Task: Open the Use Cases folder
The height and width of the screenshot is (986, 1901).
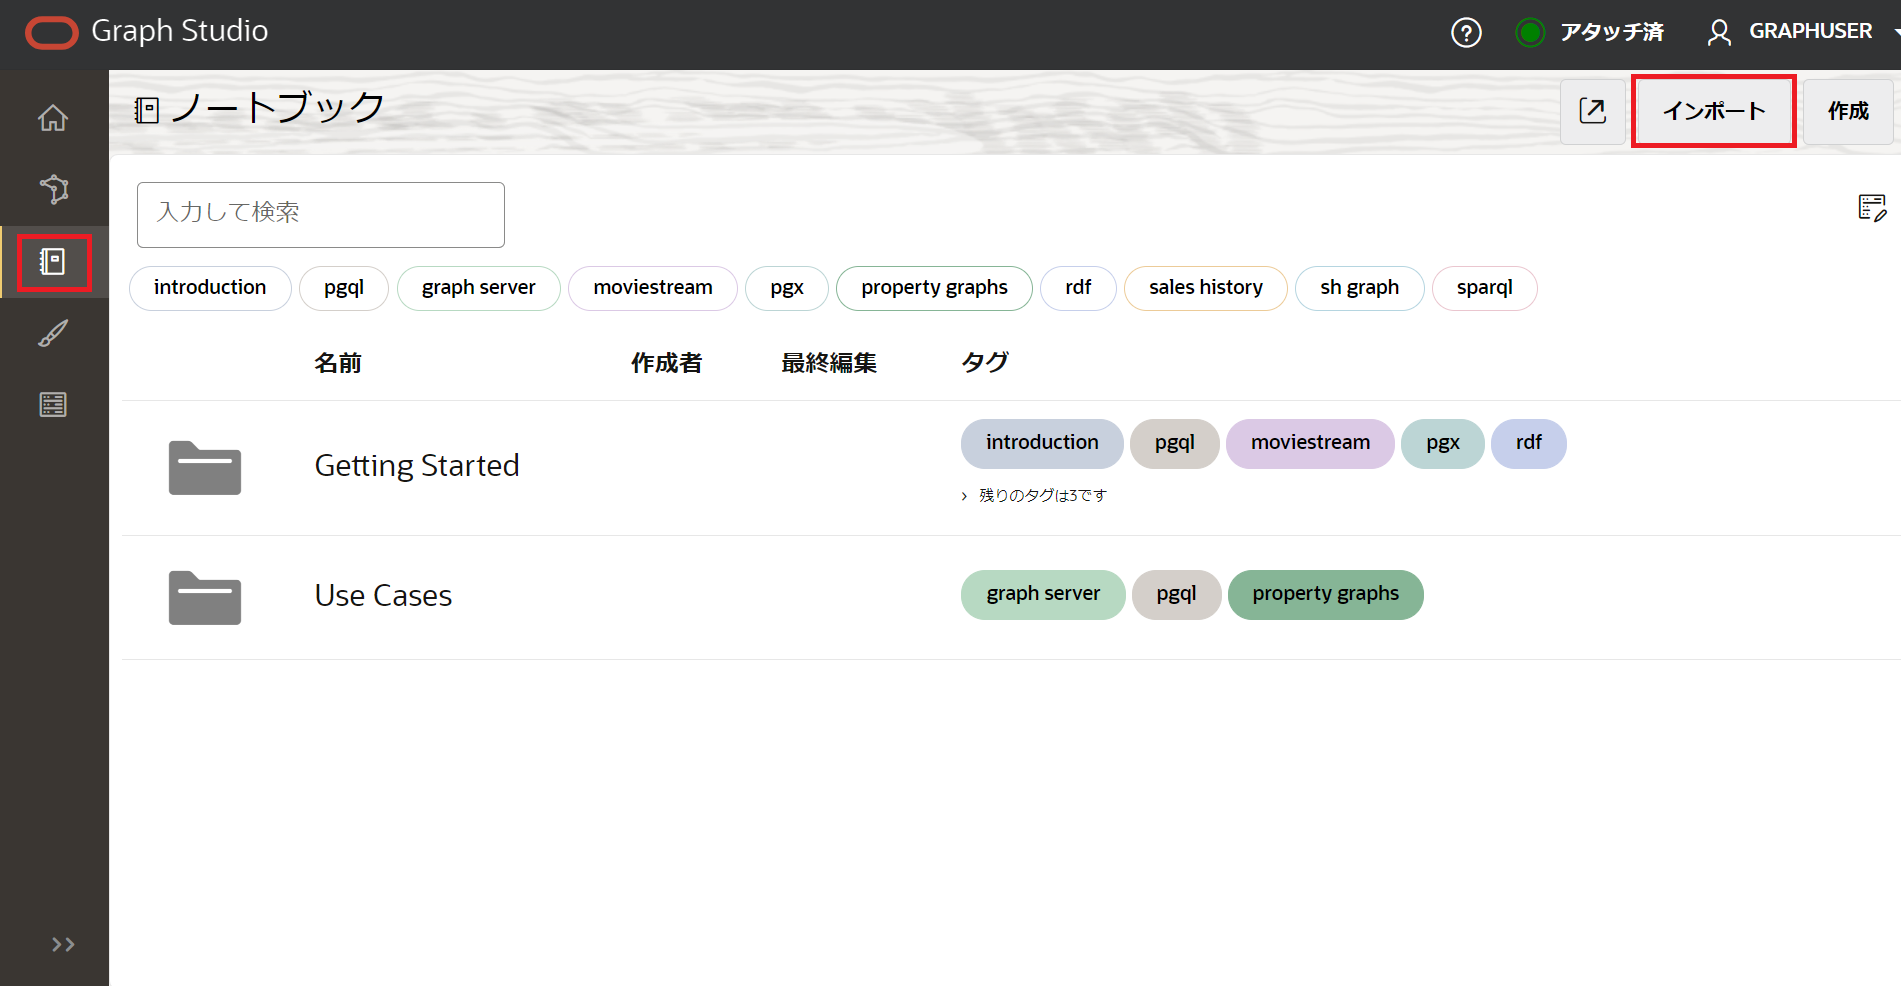Action: pos(383,596)
